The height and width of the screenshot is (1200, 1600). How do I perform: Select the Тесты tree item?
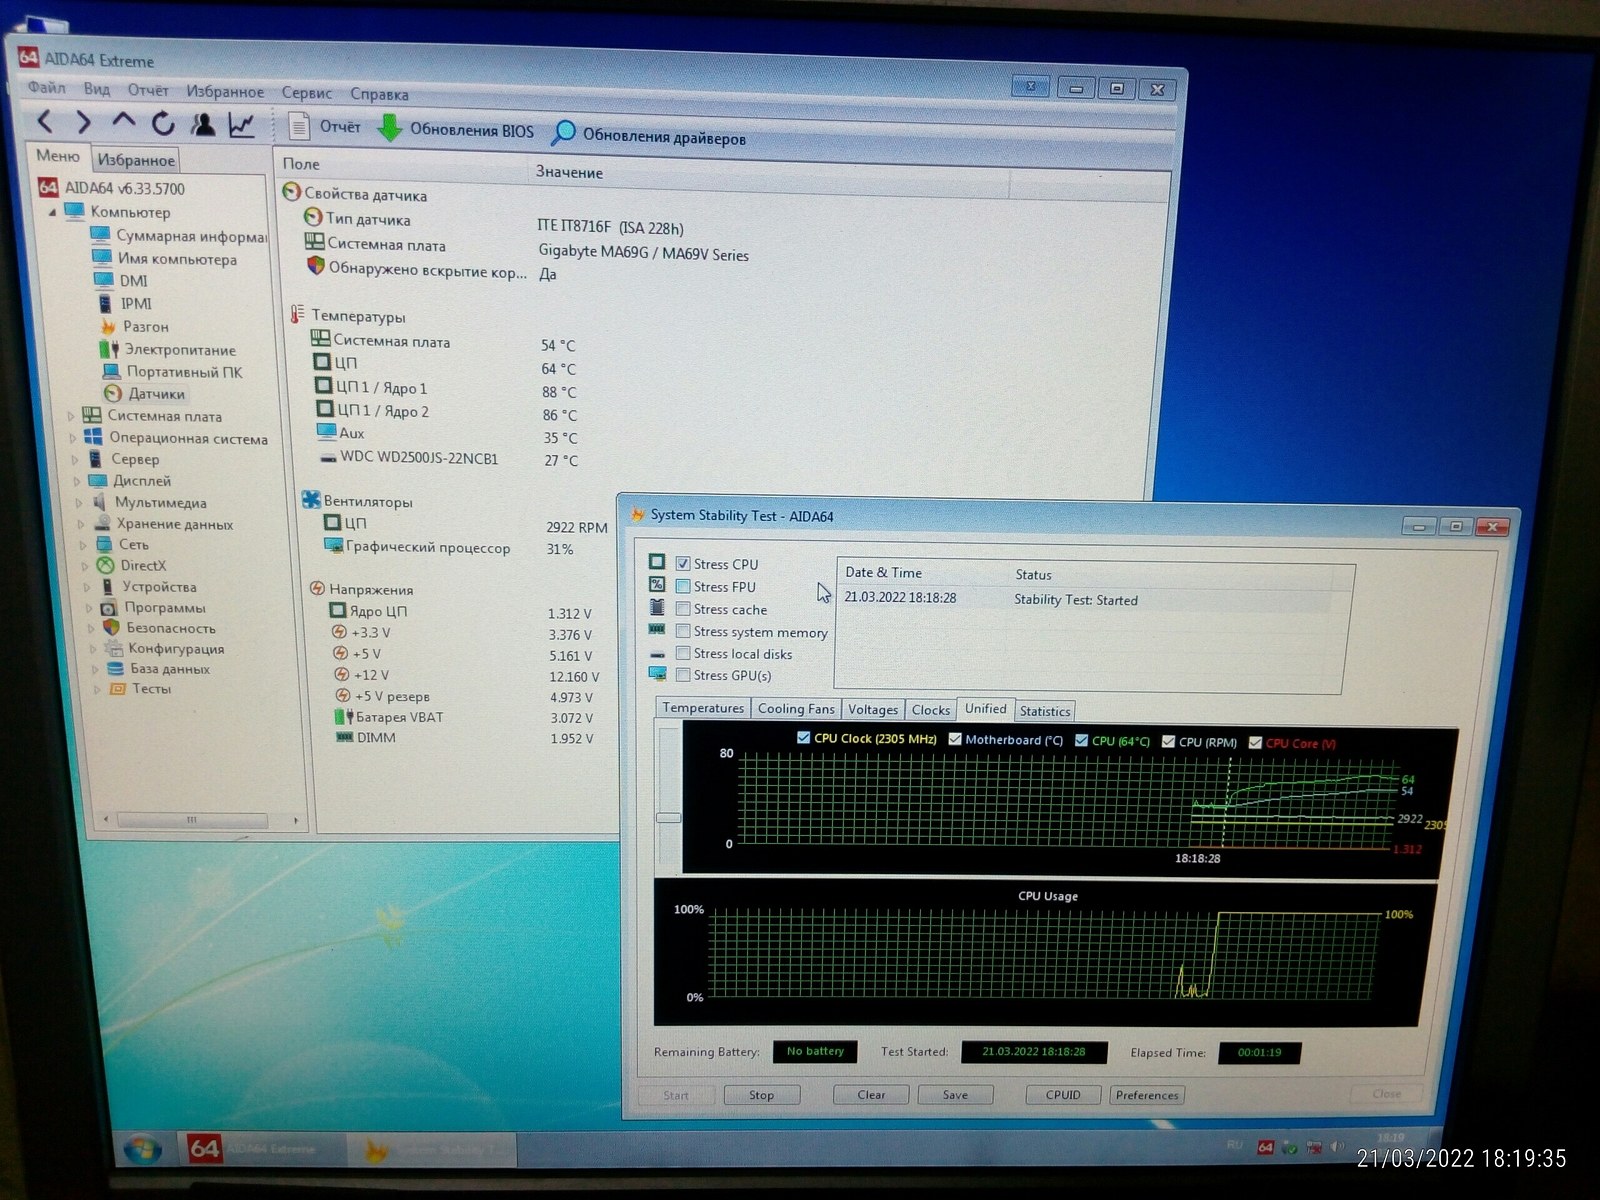[x=140, y=689]
